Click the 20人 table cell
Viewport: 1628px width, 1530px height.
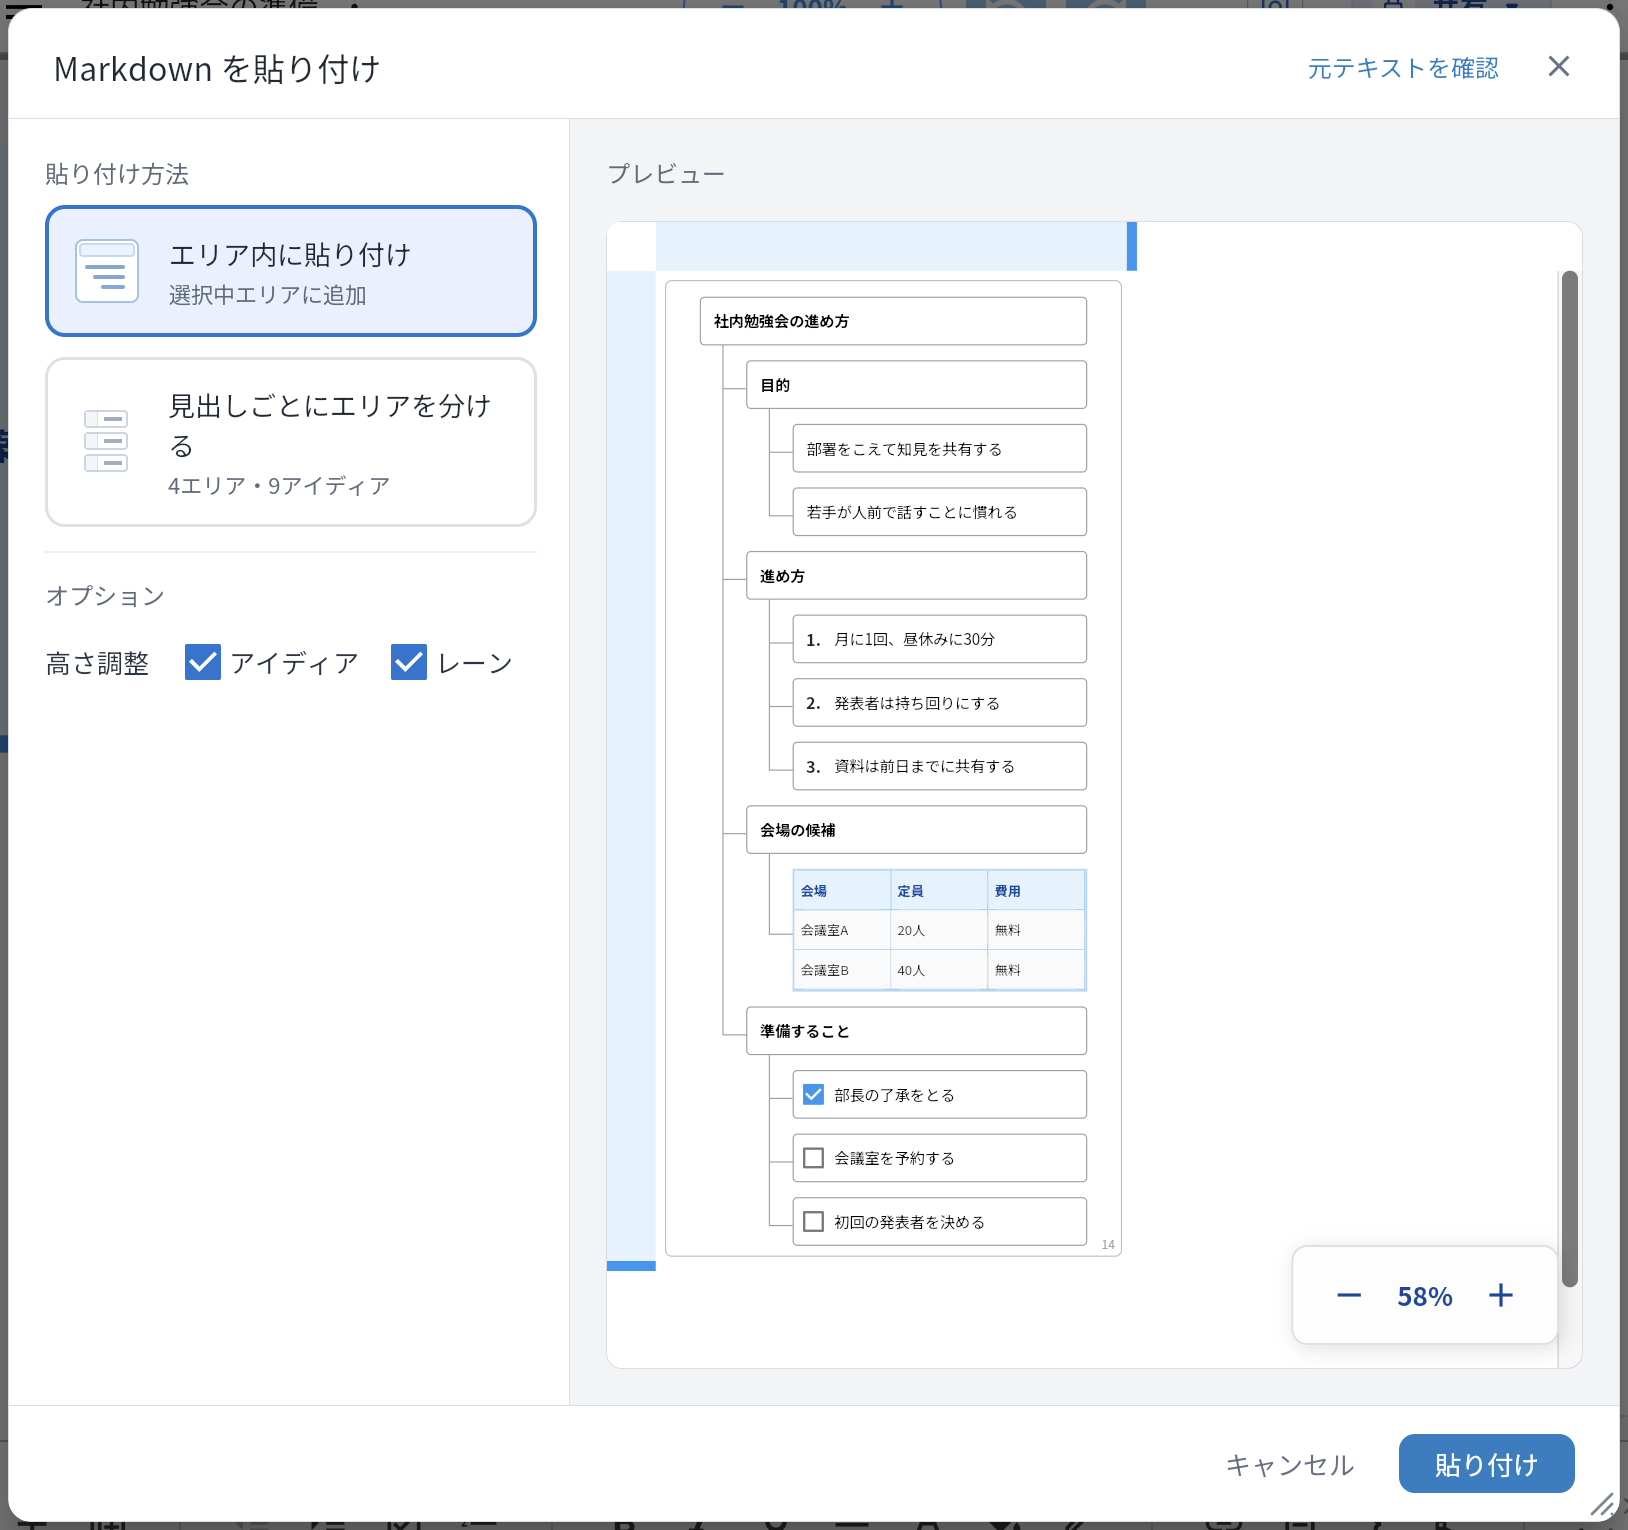coord(939,930)
